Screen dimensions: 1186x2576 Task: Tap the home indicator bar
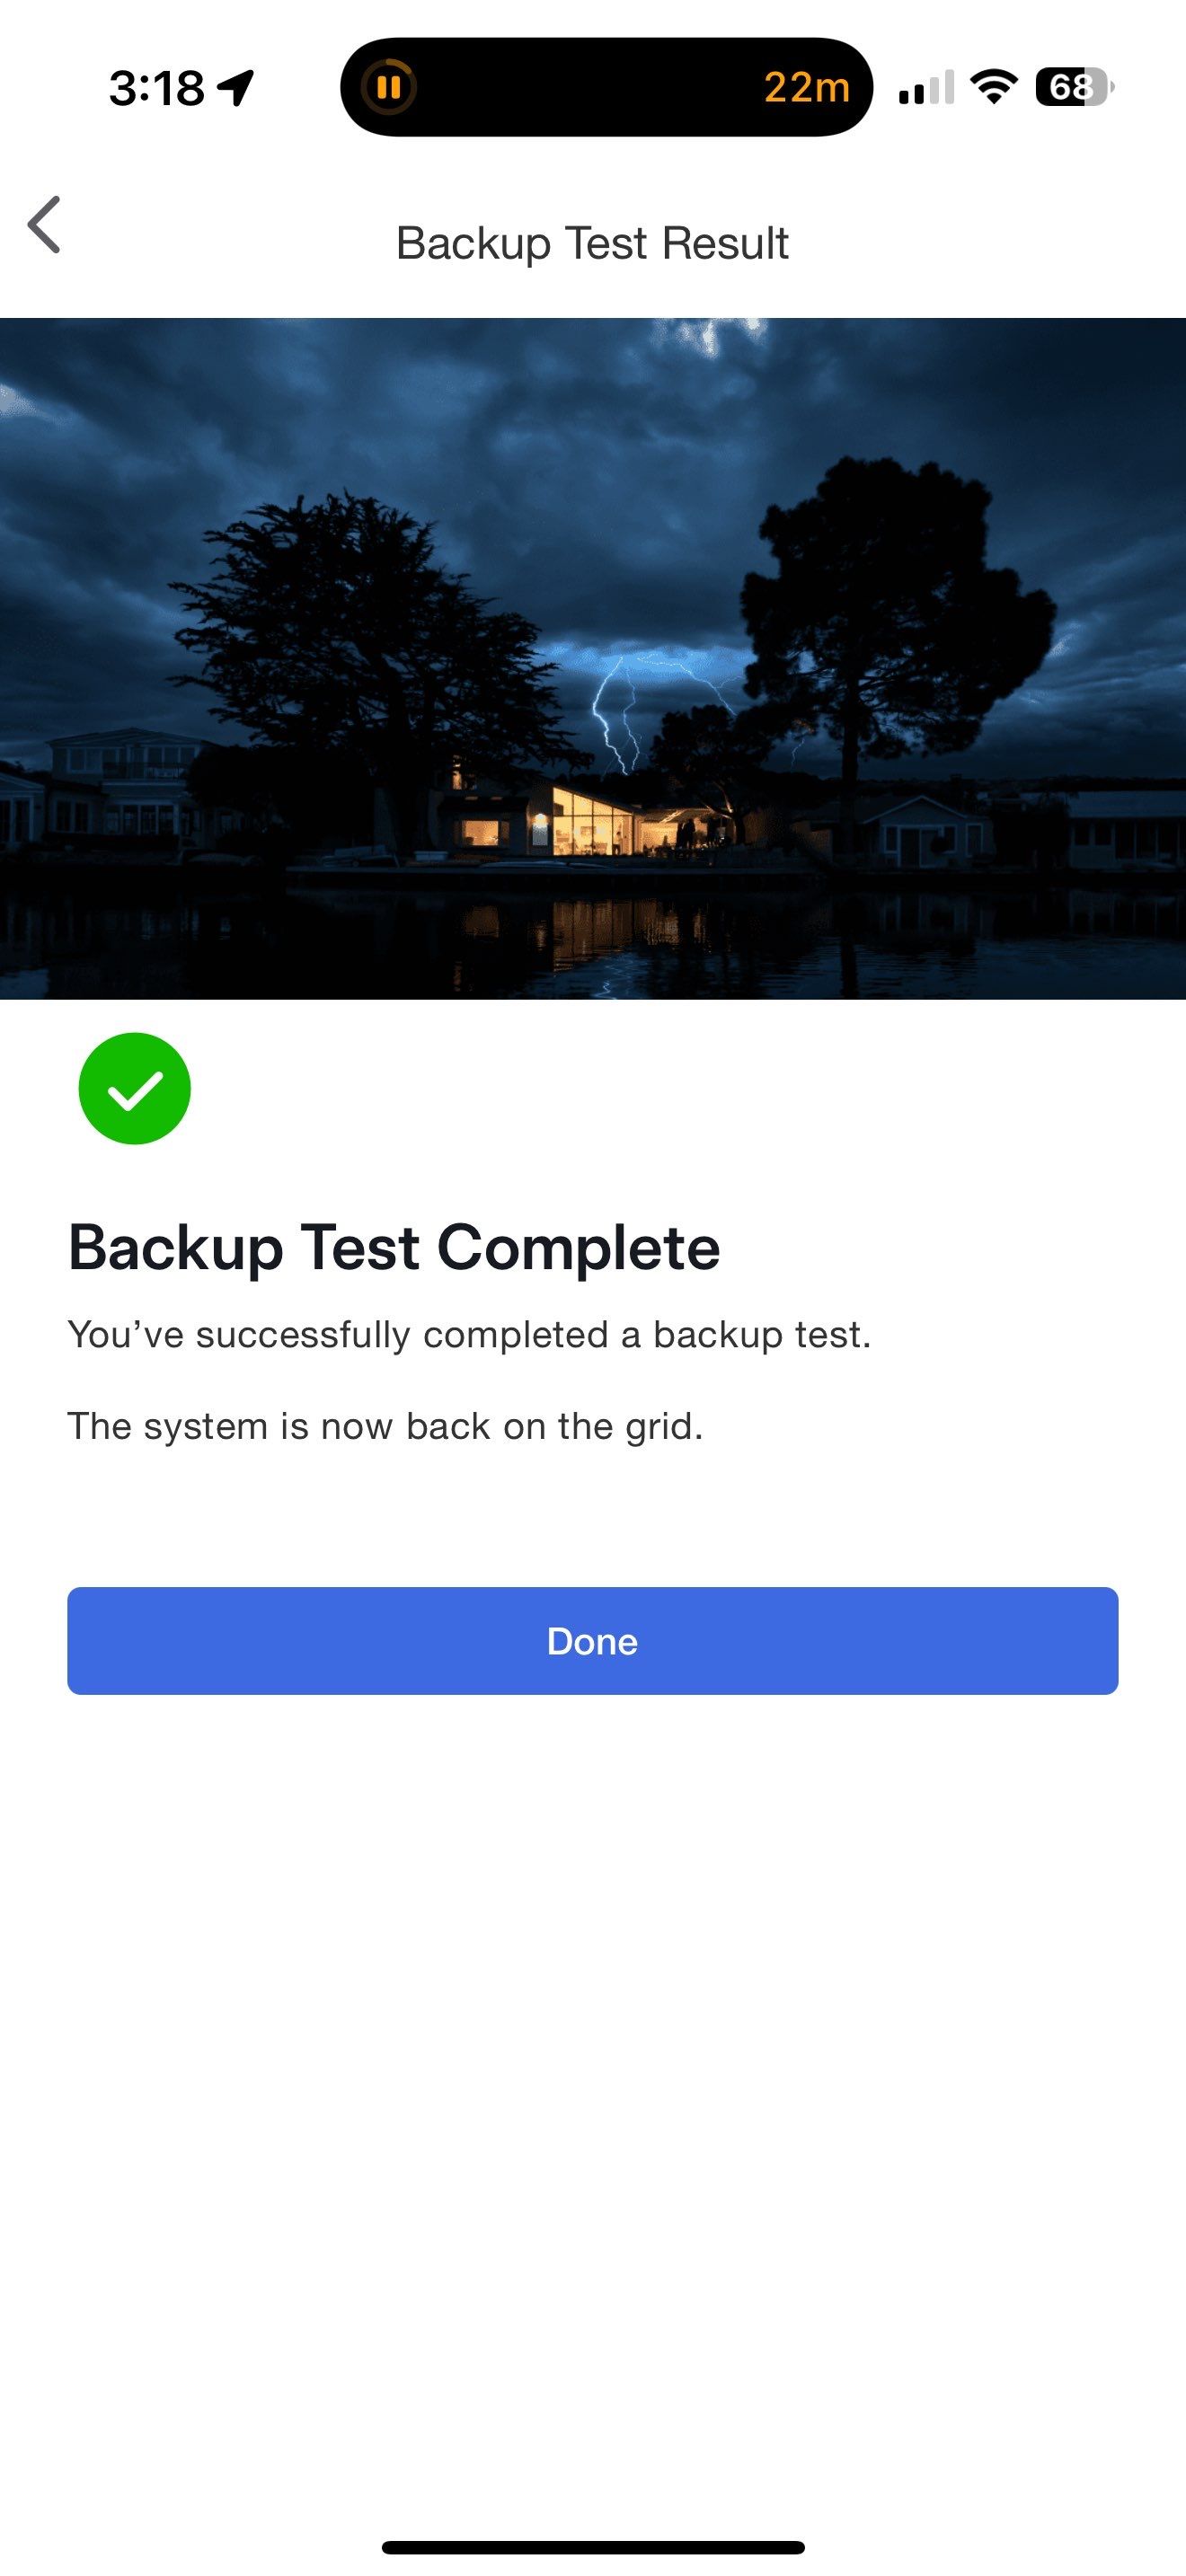[x=593, y=2547]
